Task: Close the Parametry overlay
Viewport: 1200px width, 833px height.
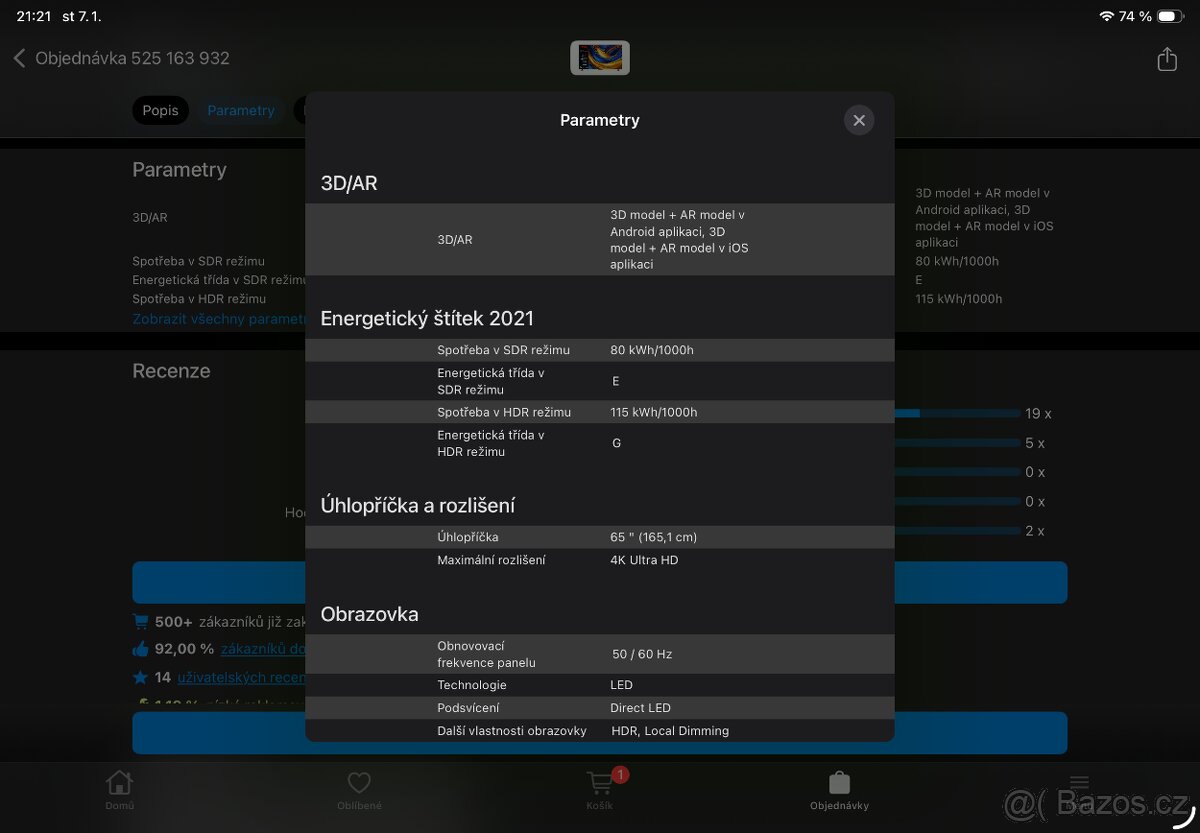Action: 858,120
